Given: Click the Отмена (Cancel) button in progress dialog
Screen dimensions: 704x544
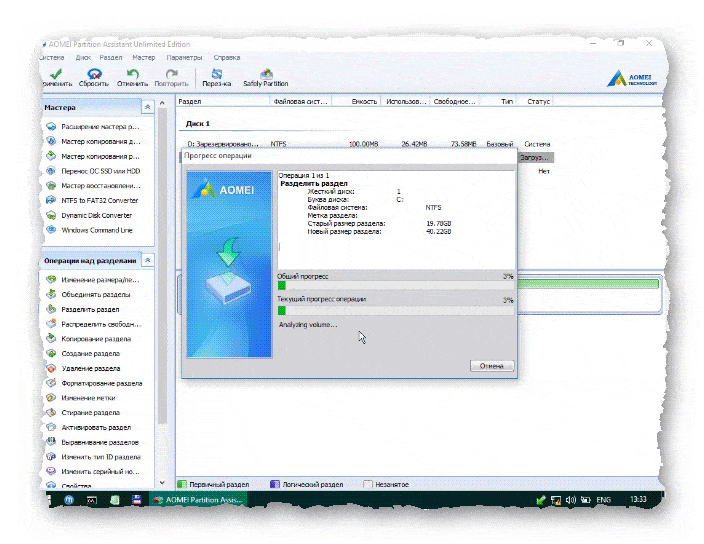Looking at the screenshot, I should pos(491,366).
